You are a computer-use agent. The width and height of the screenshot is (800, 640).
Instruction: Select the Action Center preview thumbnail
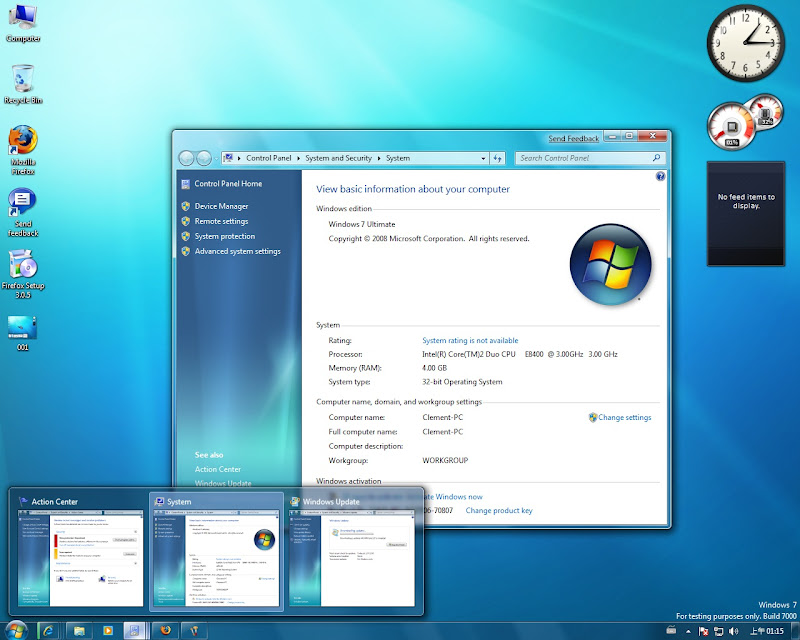tap(80, 558)
